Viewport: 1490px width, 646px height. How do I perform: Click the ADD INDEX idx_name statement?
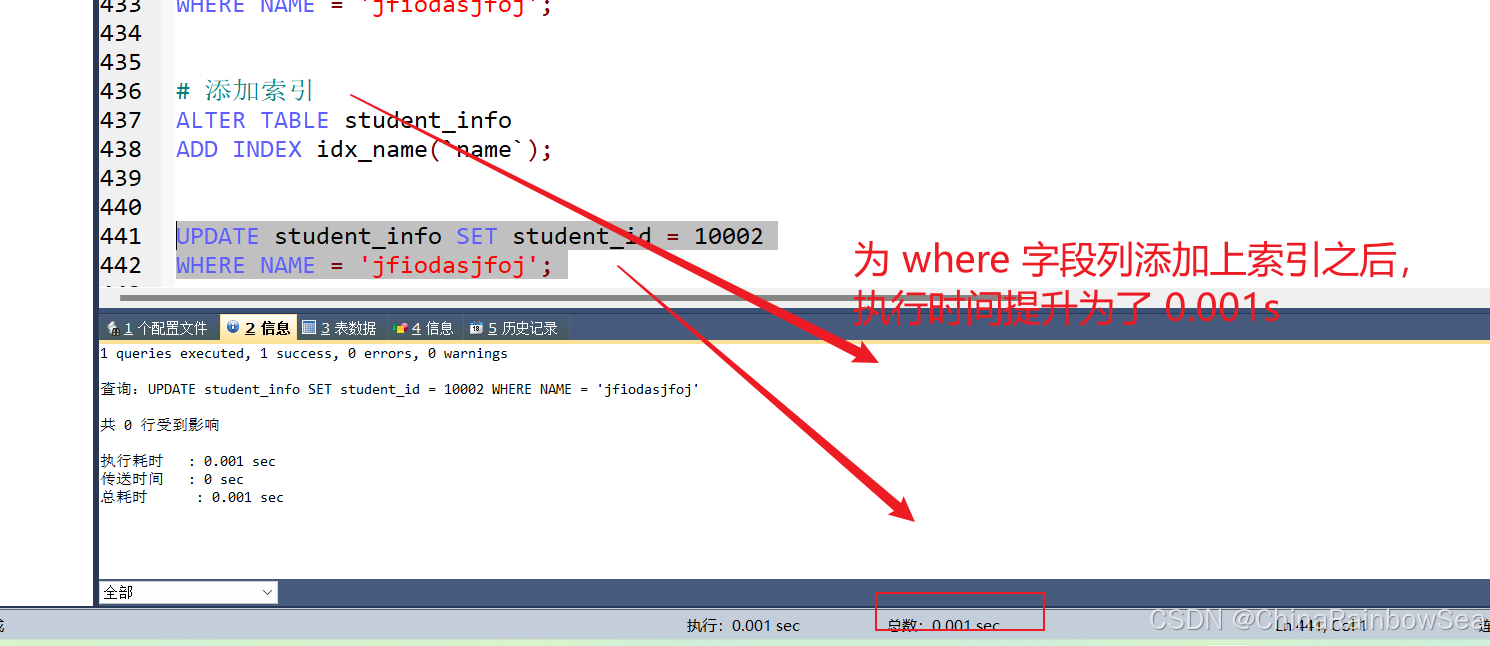tap(363, 149)
